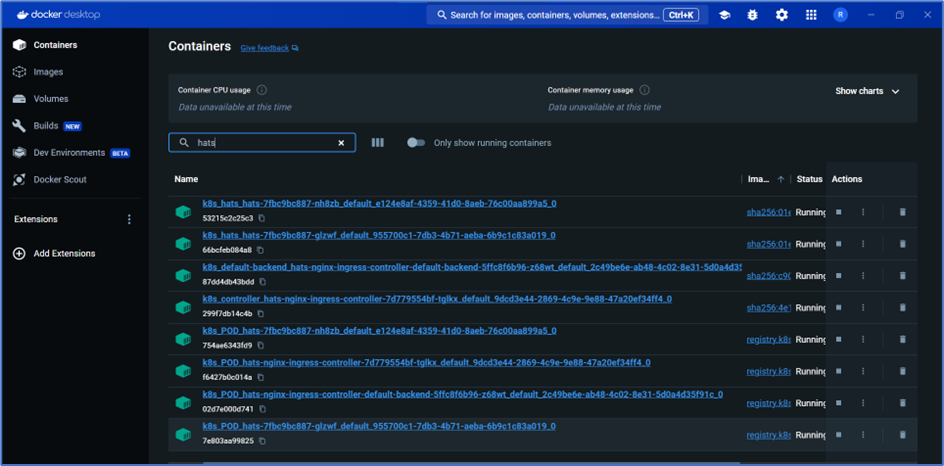Sort by the Name column header
The image size is (944, 466).
tap(186, 179)
